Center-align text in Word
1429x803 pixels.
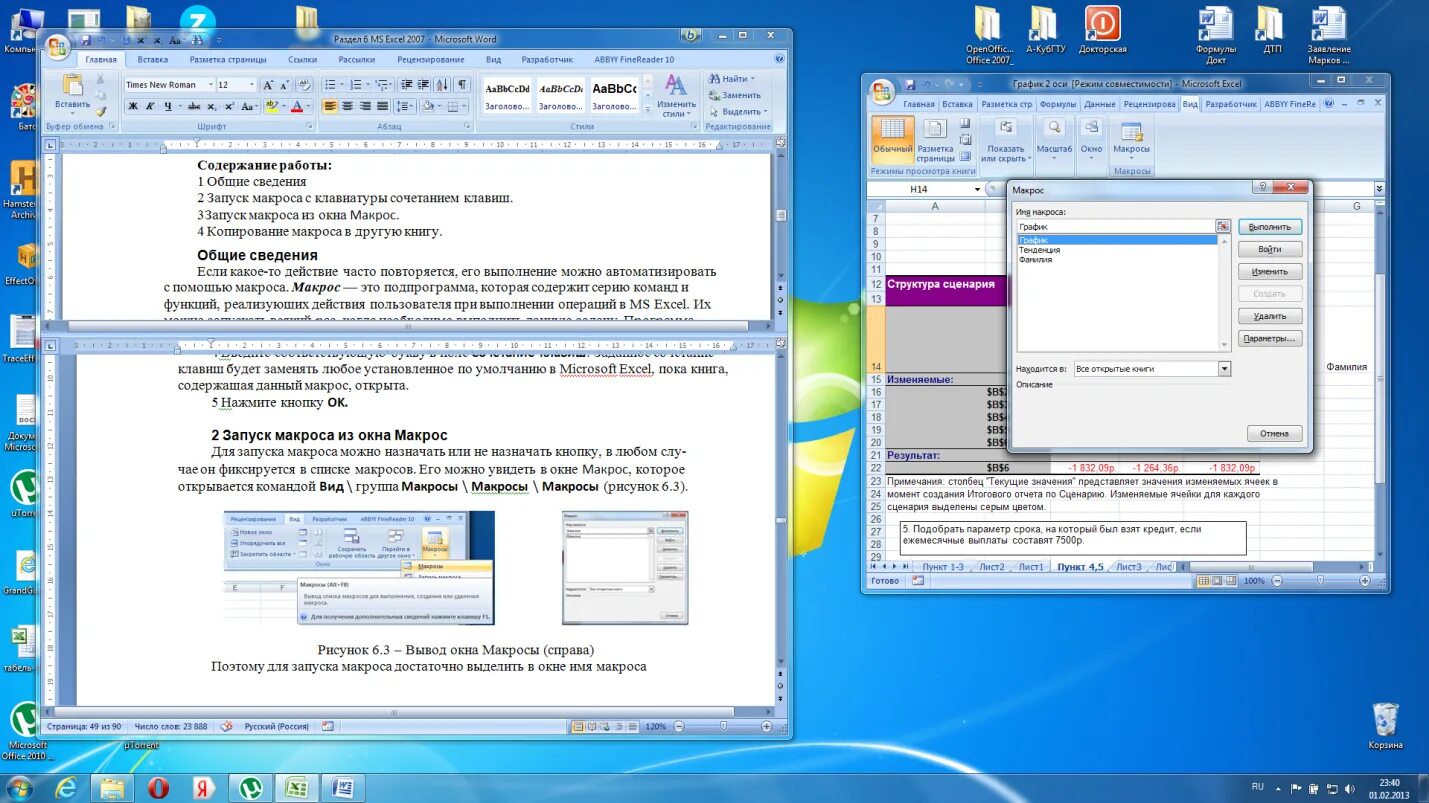(x=347, y=105)
